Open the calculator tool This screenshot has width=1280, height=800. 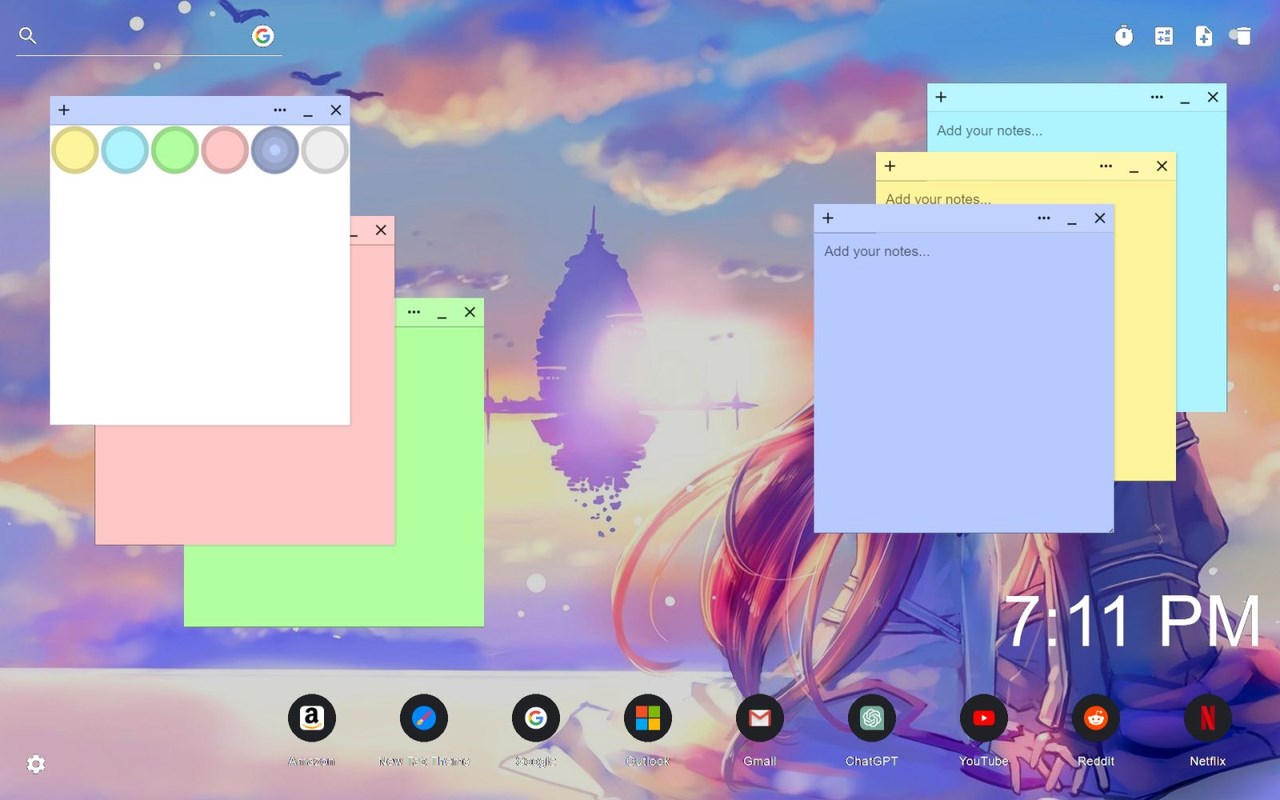tap(1164, 36)
